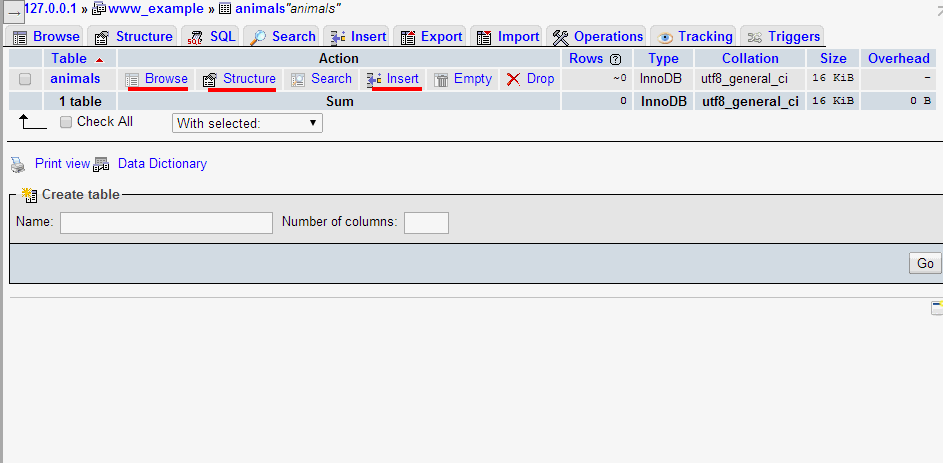Screen dimensions: 943x463
Task: Sort by the Collation column header
Action: 750,58
